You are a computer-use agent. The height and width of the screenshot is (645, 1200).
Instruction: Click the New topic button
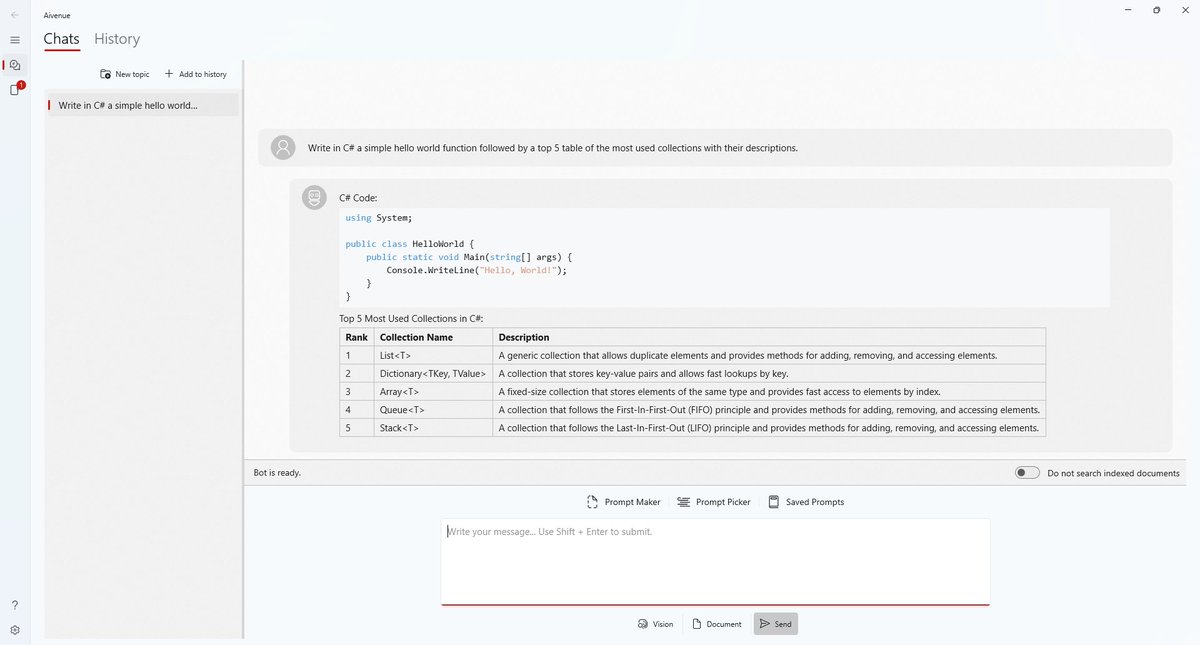pos(125,74)
